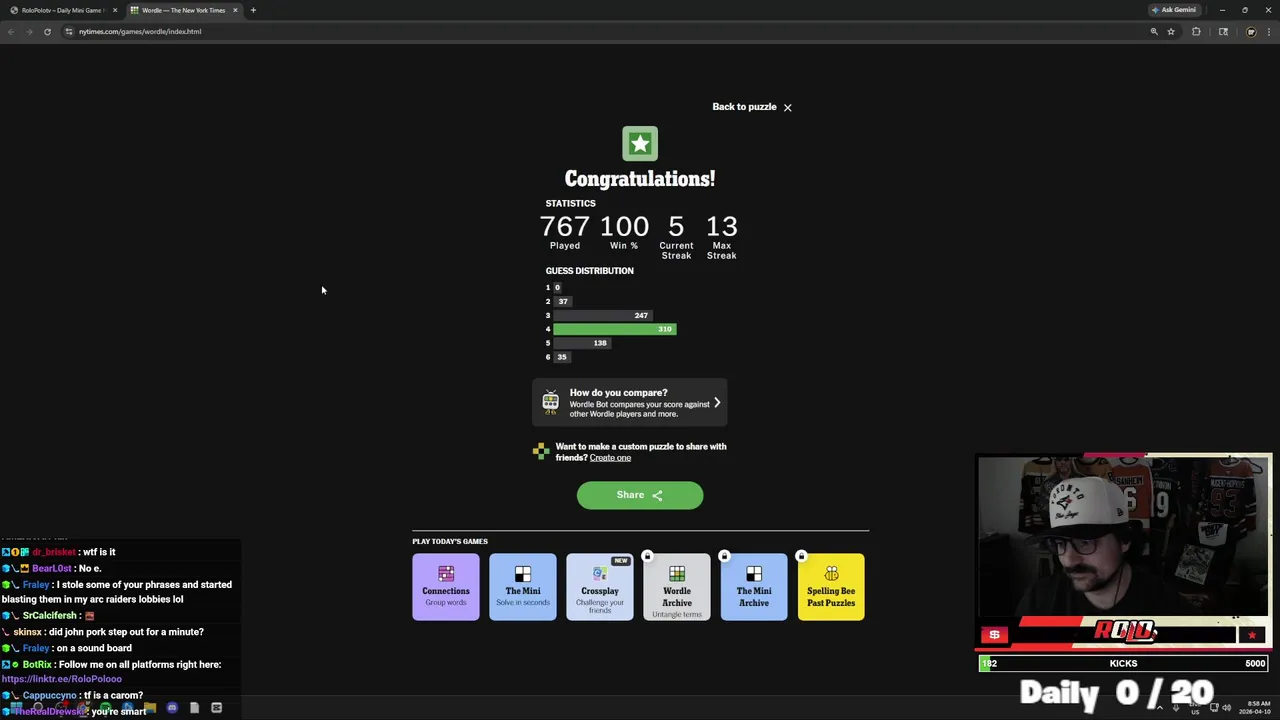Image resolution: width=1280 pixels, height=720 pixels.
Task: Open a new browser tab with the plus icon
Action: [253, 10]
